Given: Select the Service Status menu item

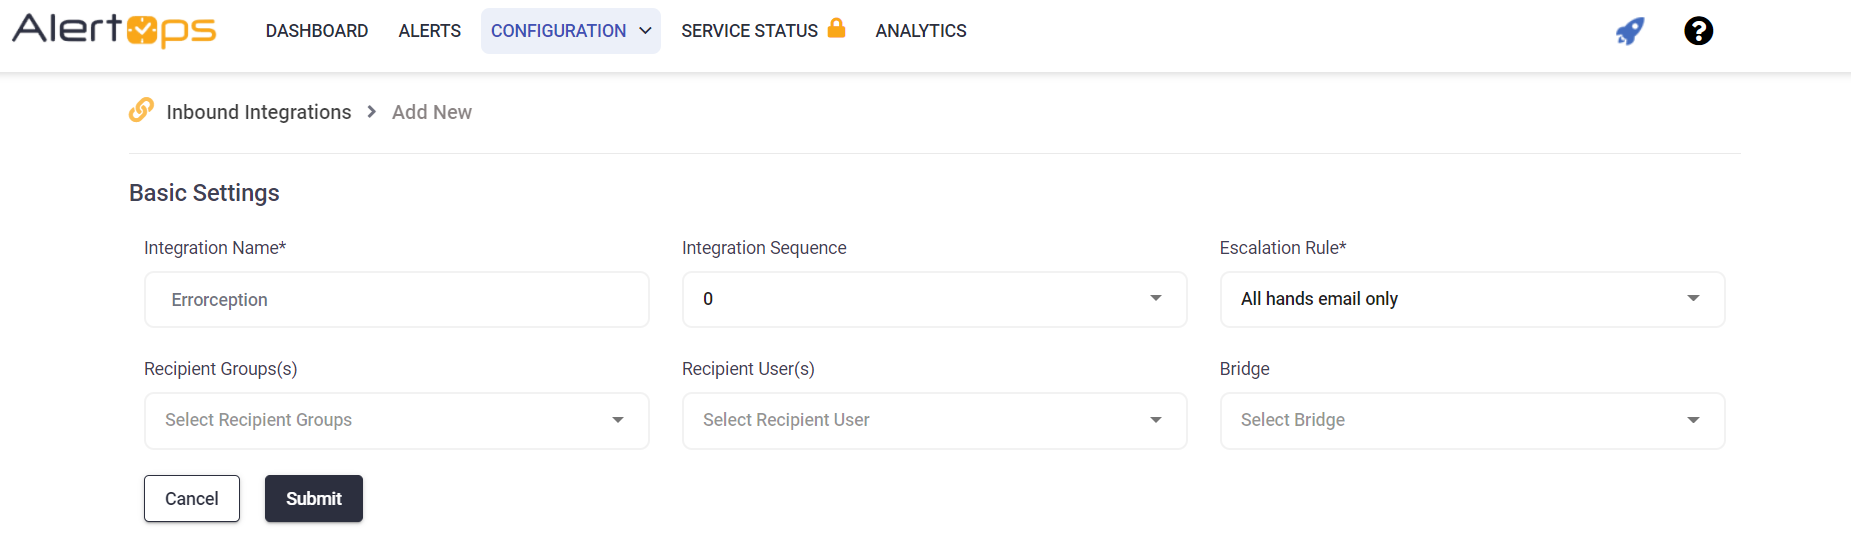Looking at the screenshot, I should tap(749, 31).
